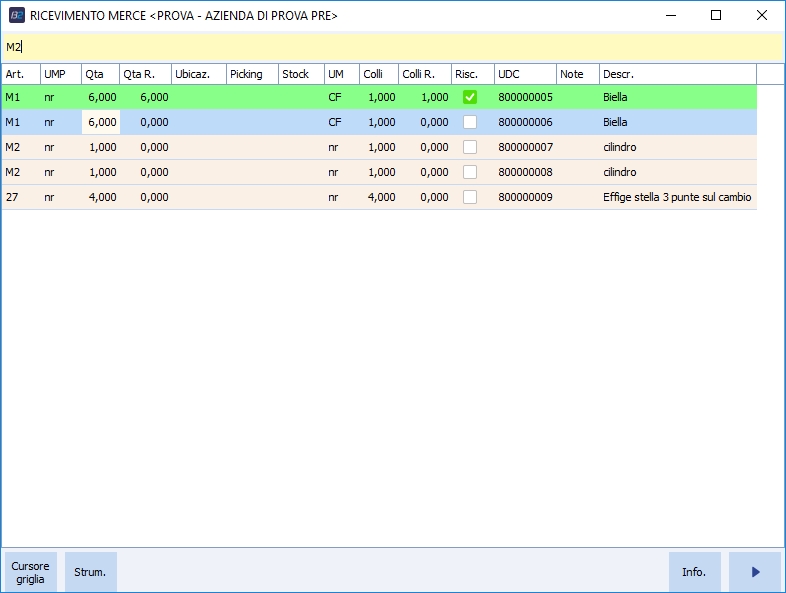
Task: Click the Risc. column header
Action: click(473, 74)
